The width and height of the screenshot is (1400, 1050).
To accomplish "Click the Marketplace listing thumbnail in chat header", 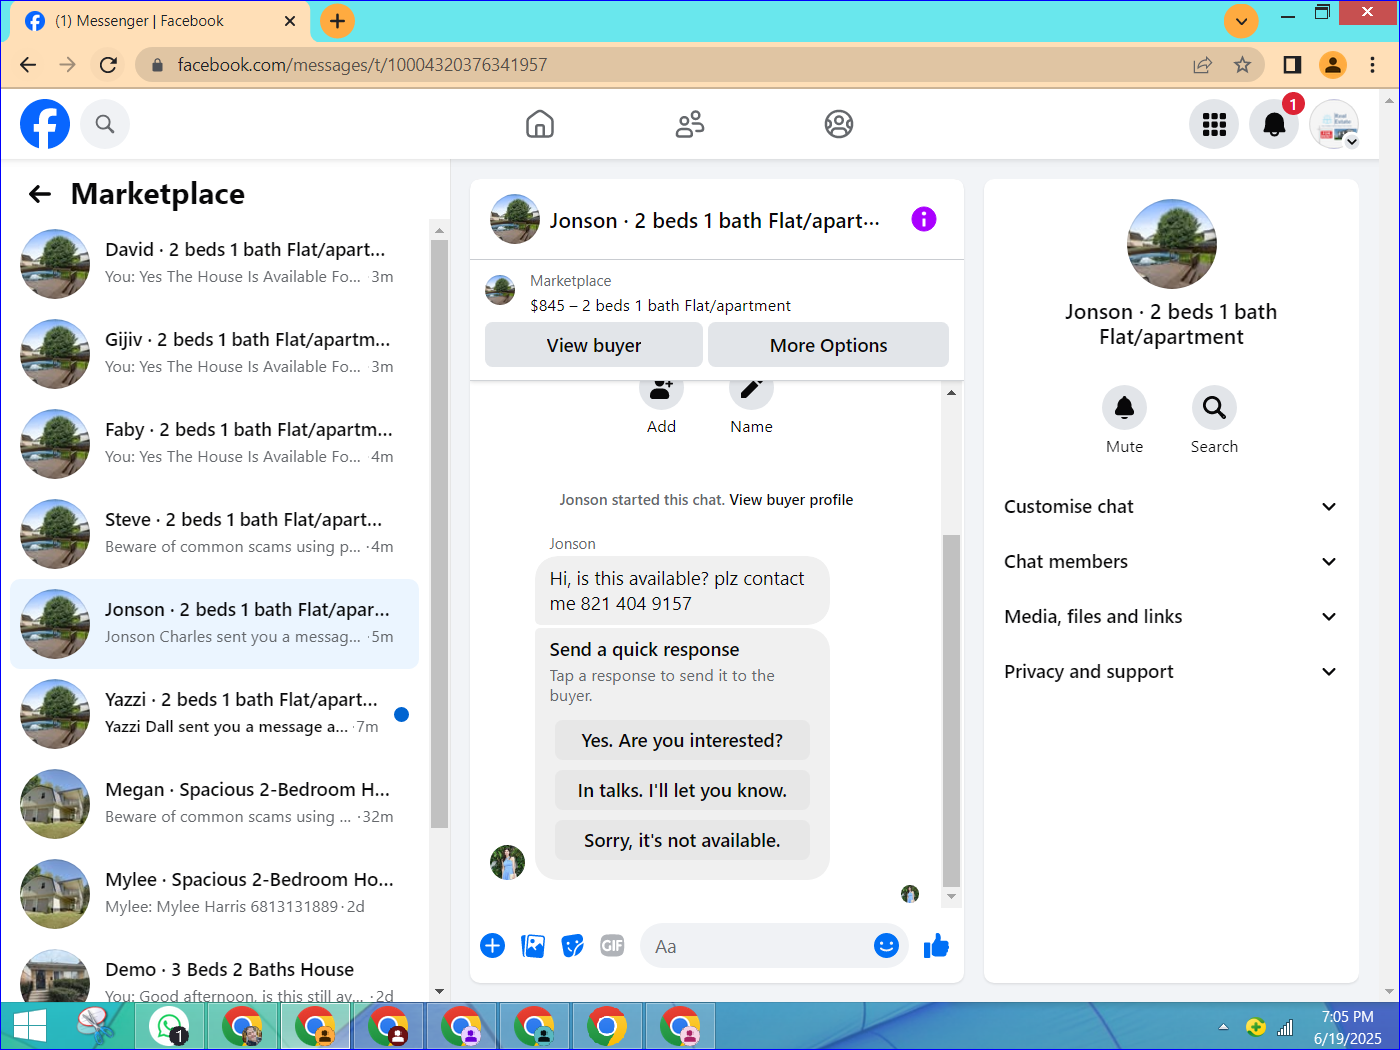I will click(500, 290).
